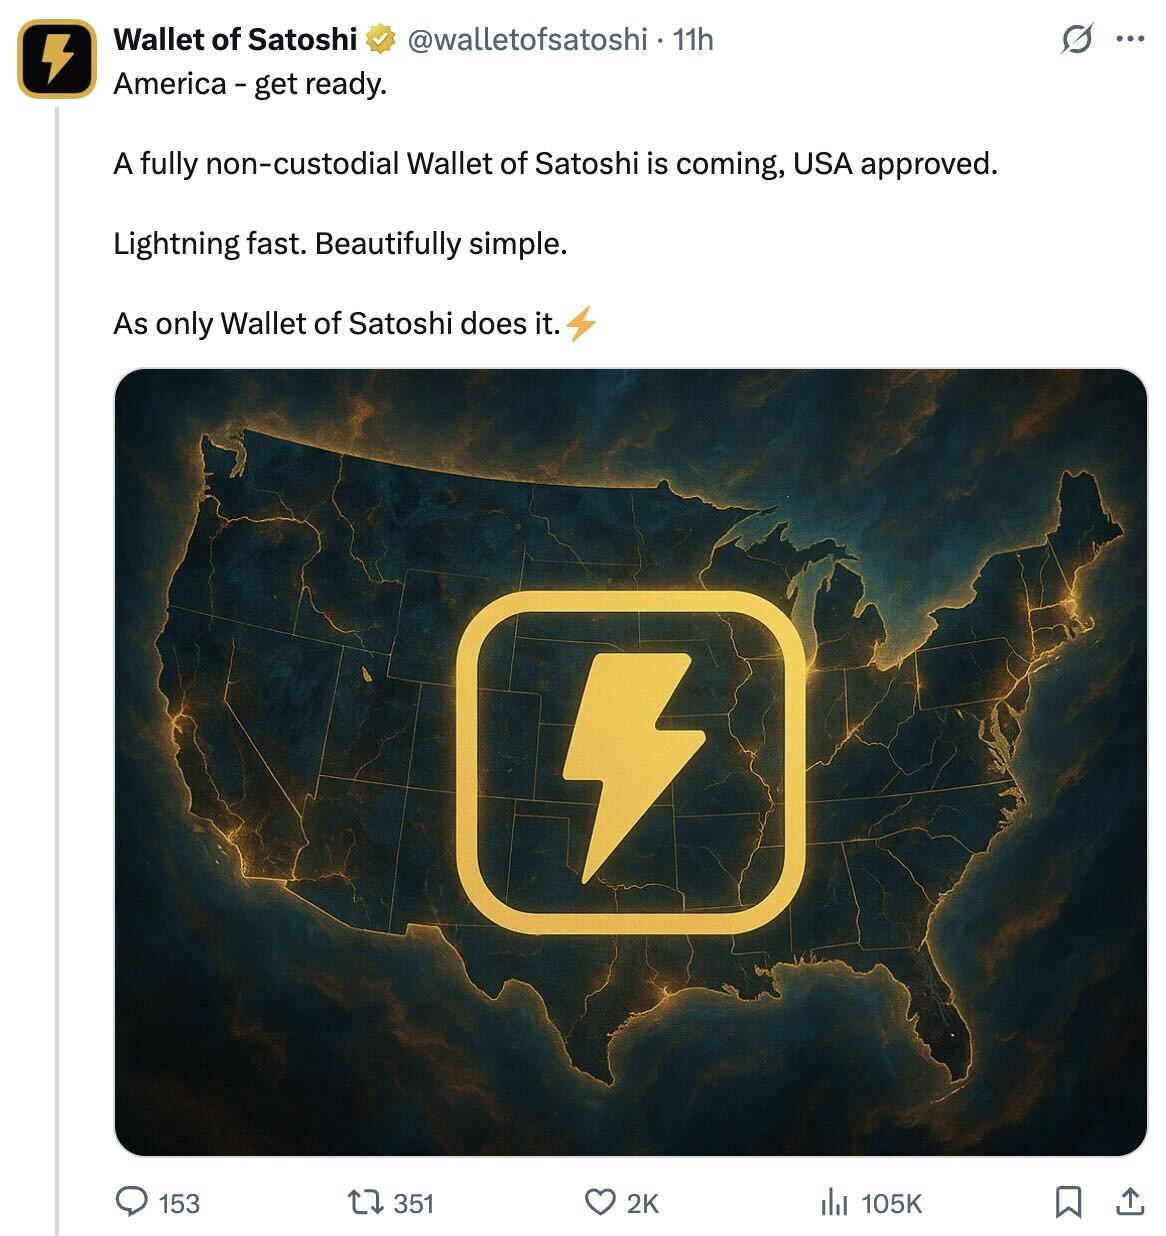Click the share upload arrow icon
This screenshot has width=1166, height=1236.
[x=1130, y=1201]
